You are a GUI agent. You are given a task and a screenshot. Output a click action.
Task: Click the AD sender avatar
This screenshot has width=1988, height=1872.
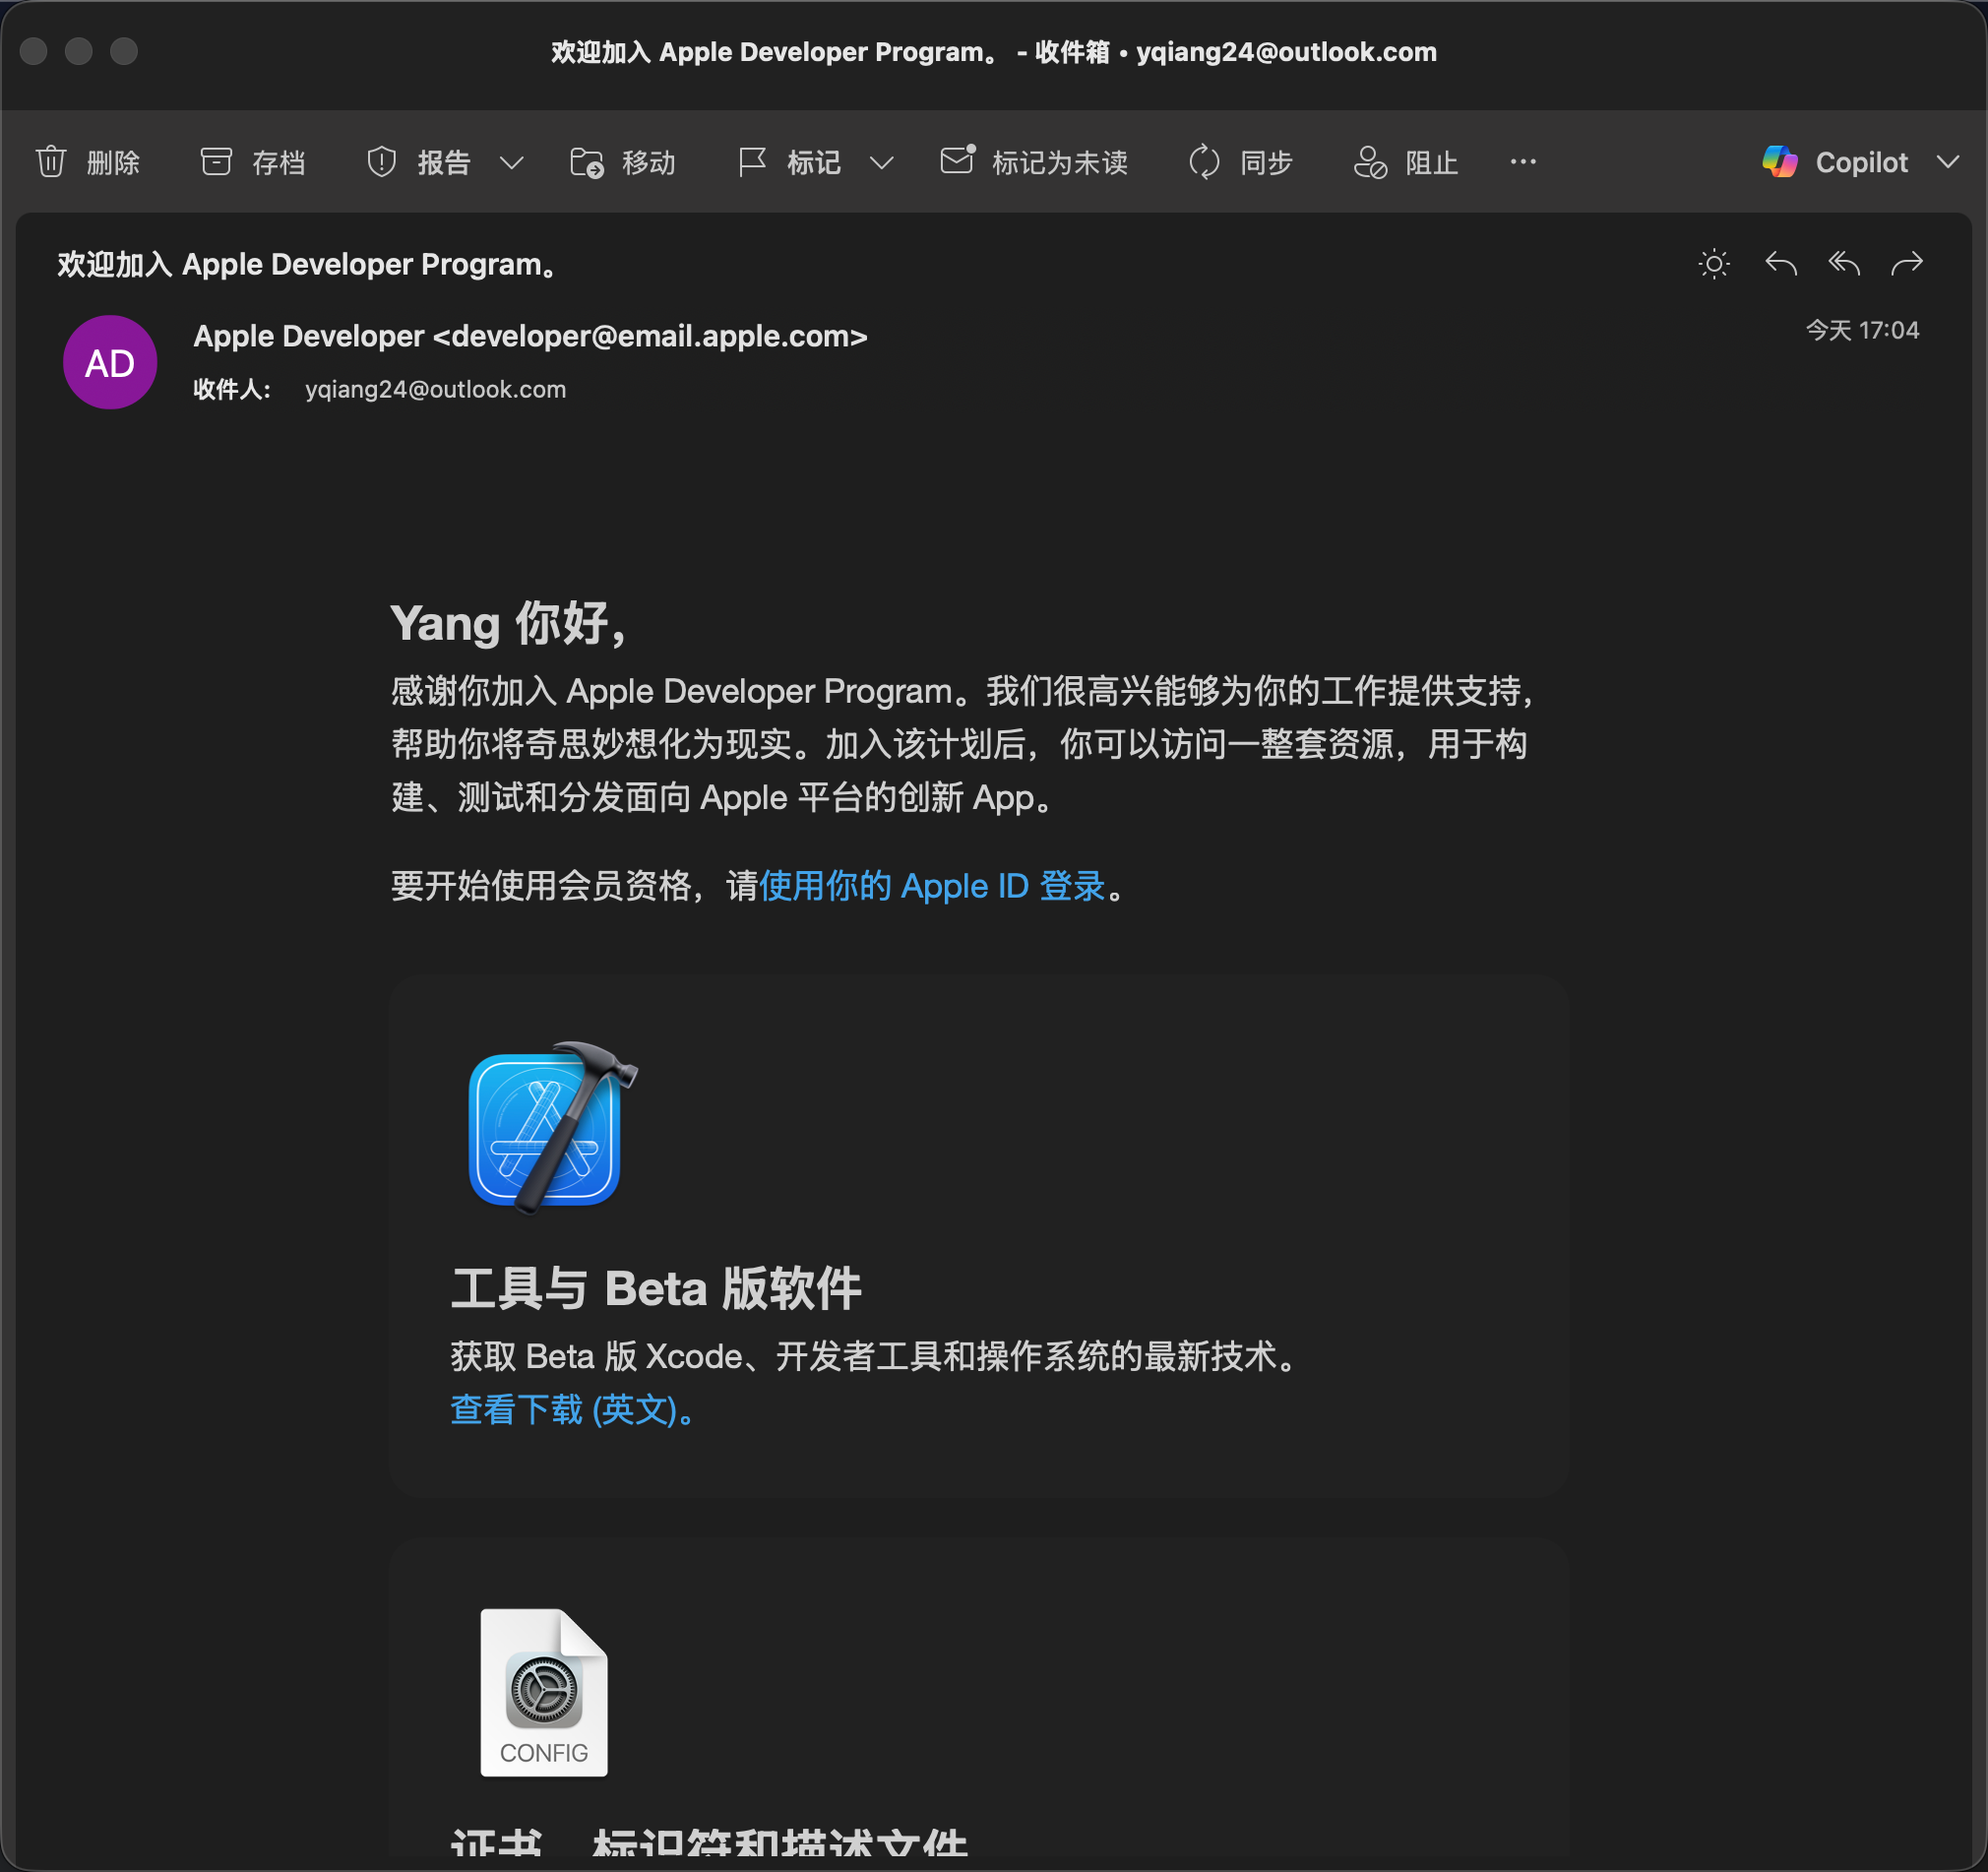click(x=110, y=363)
